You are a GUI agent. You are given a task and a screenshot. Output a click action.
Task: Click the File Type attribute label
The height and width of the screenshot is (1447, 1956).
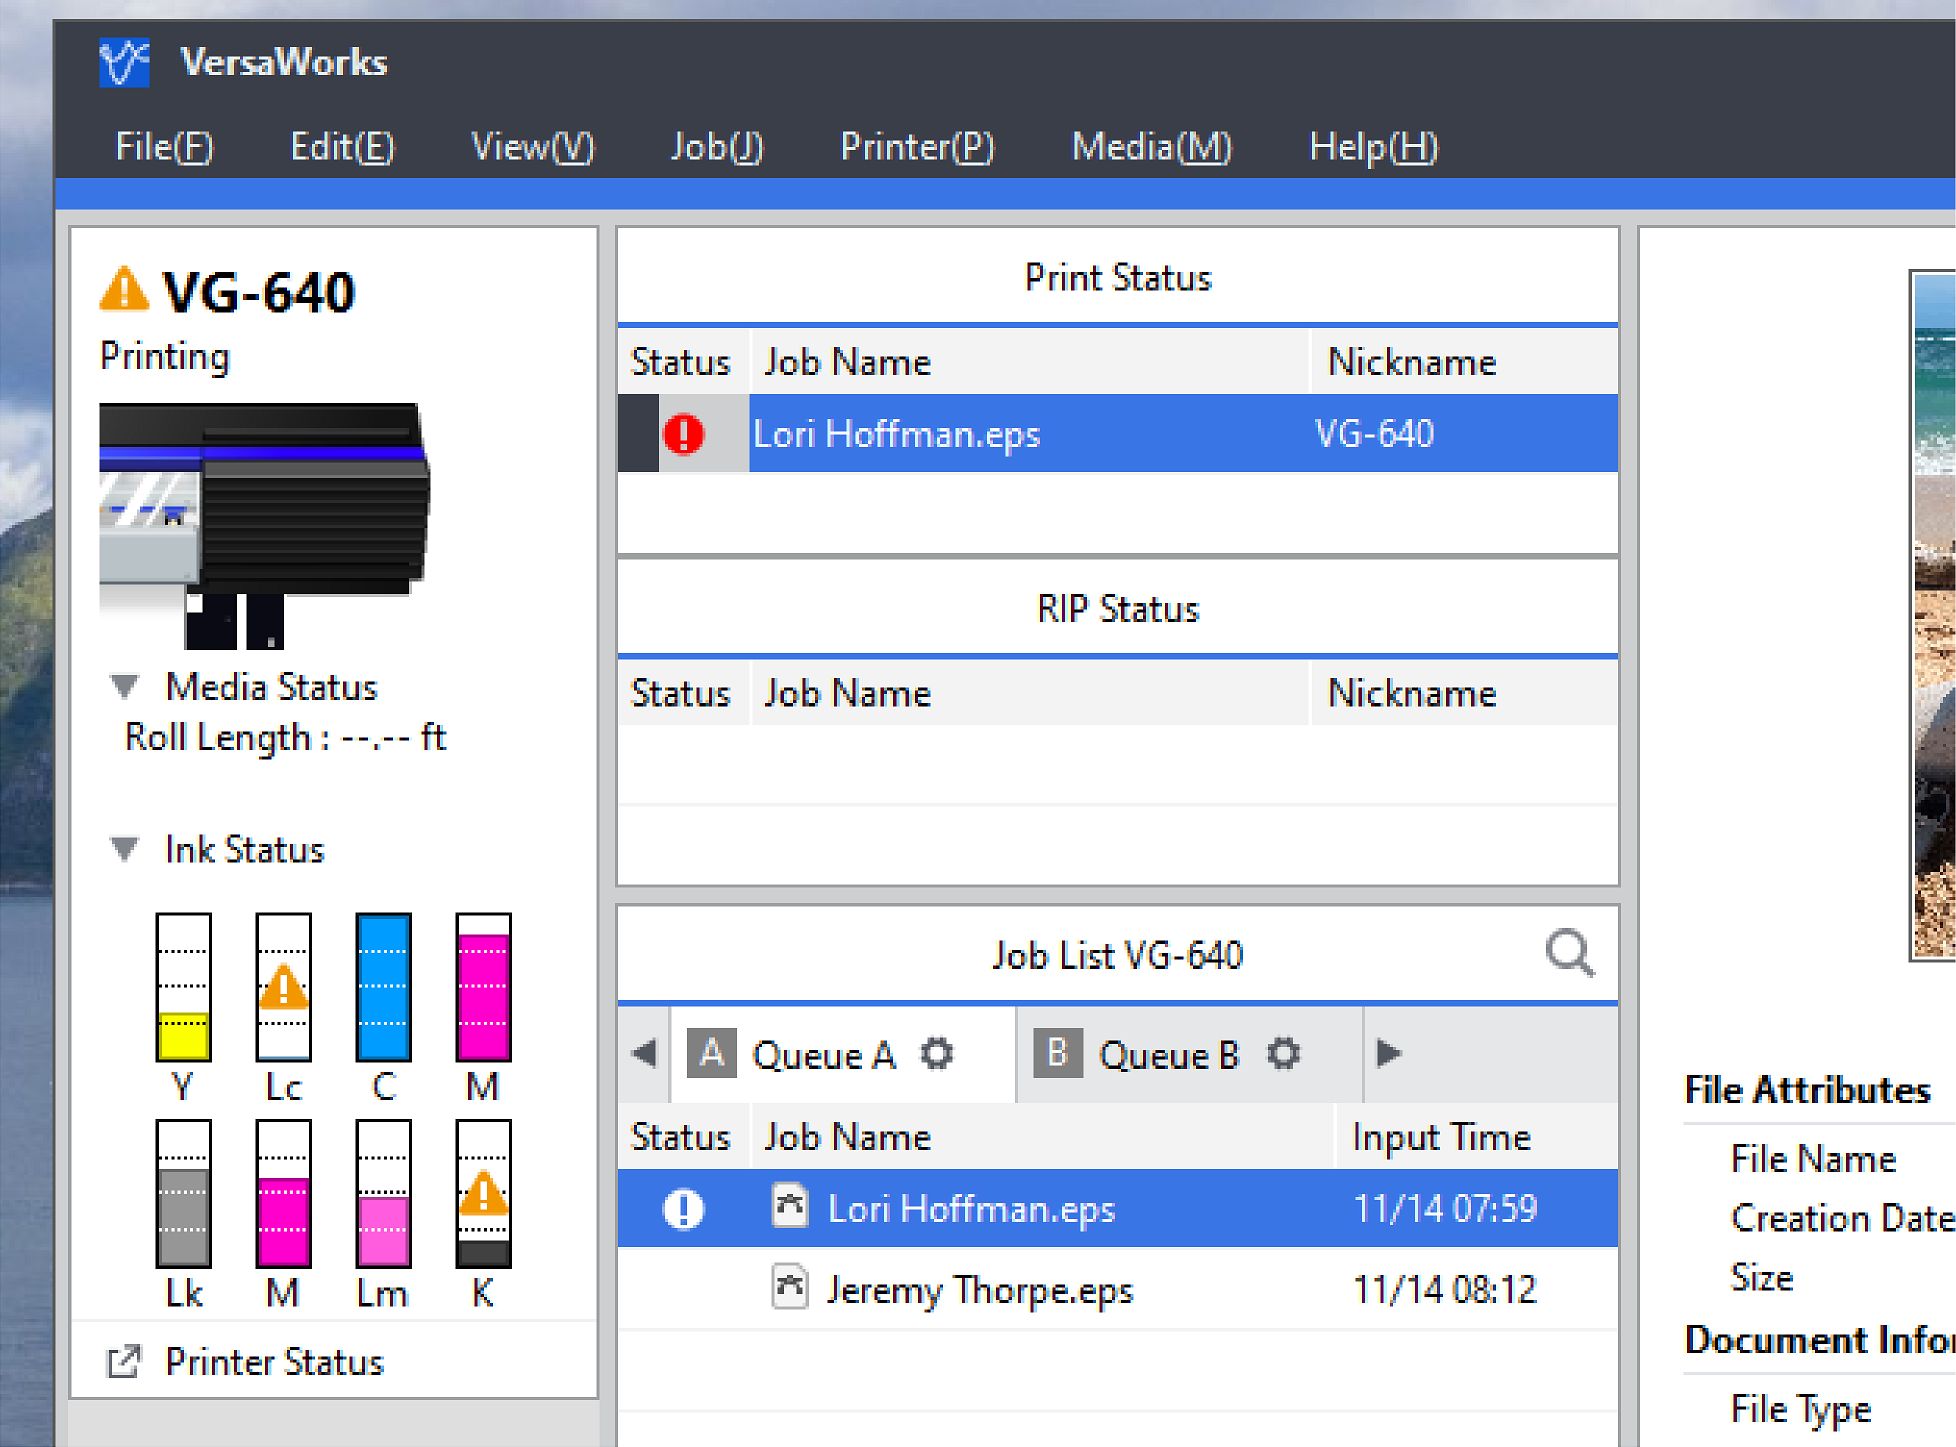pos(1801,1409)
